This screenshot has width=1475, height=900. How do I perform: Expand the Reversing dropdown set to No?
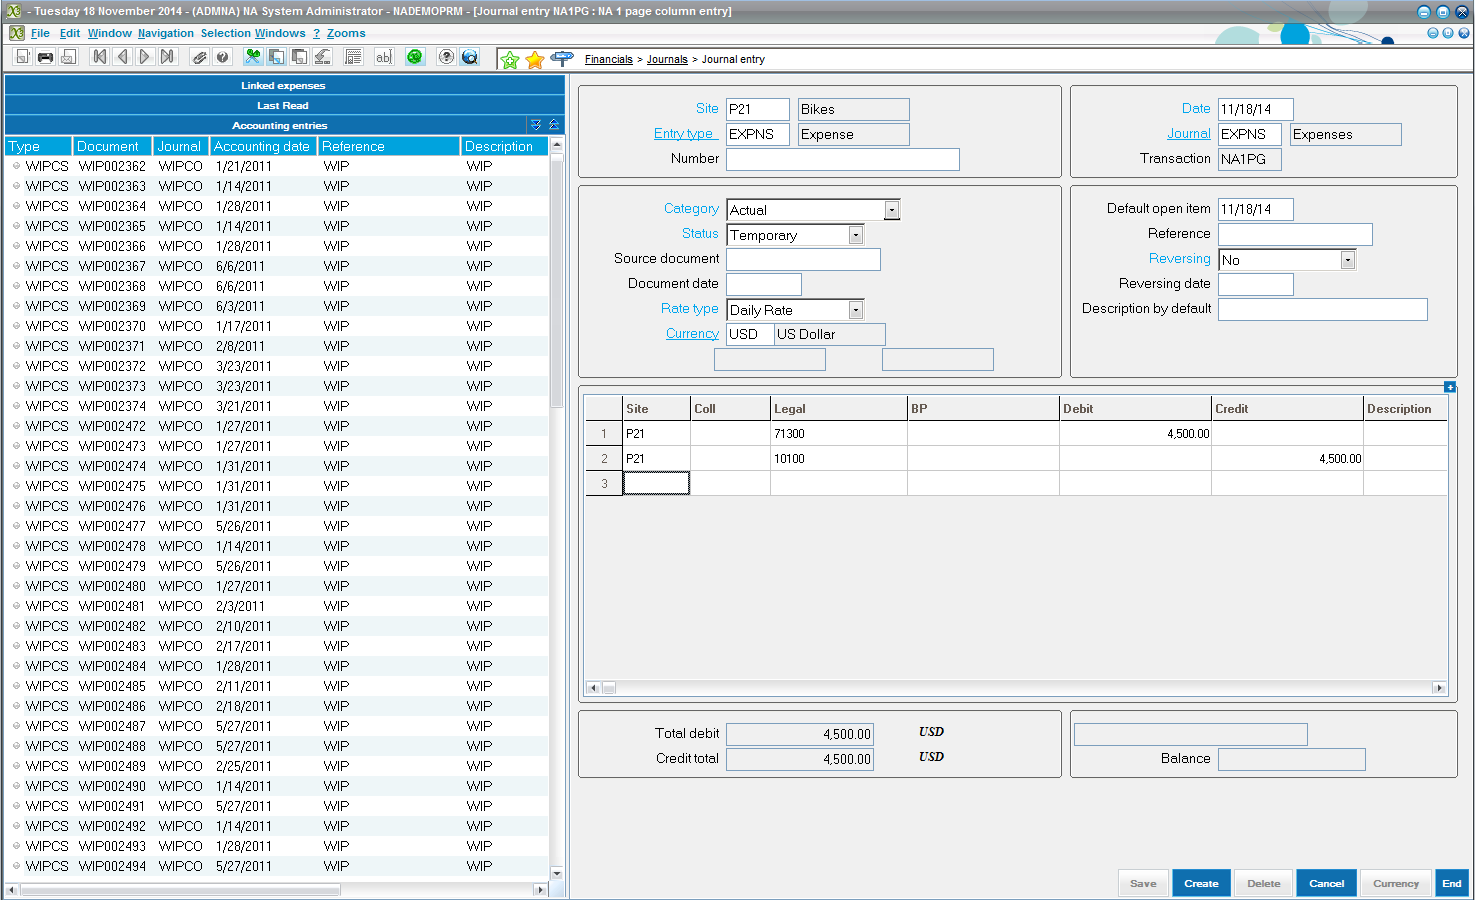(1347, 260)
